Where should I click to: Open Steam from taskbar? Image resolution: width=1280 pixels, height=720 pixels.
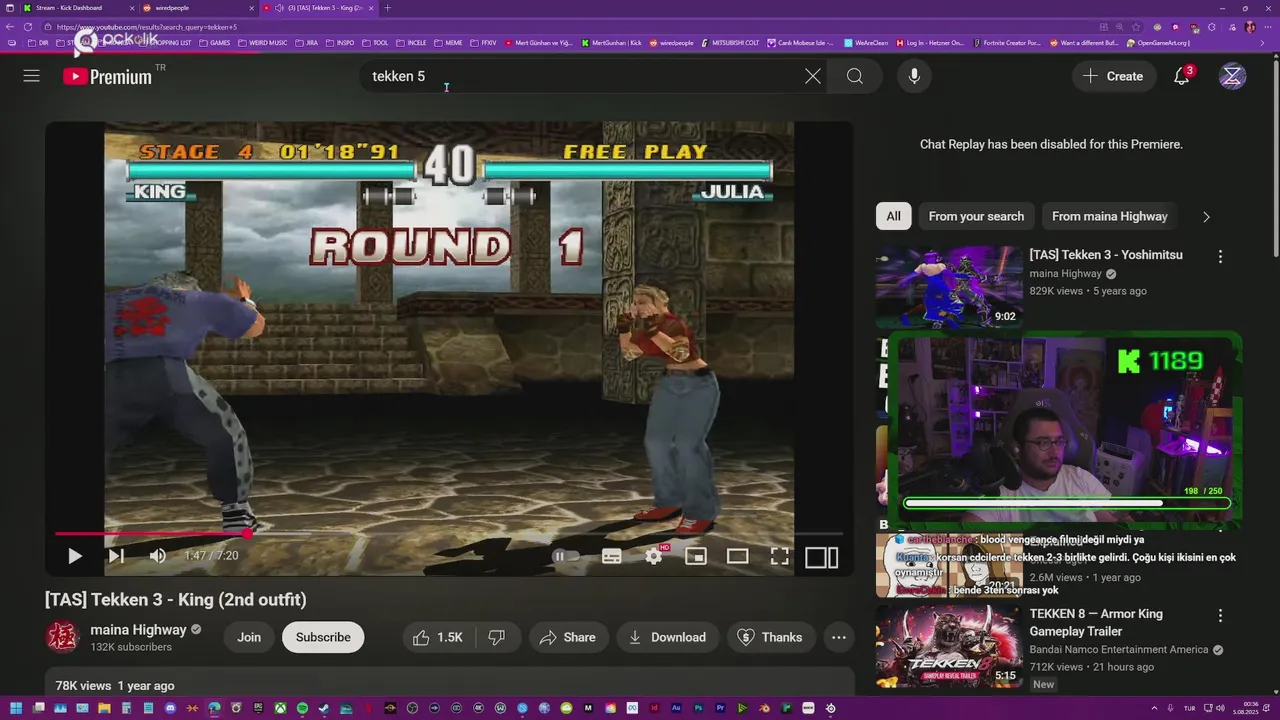click(324, 708)
